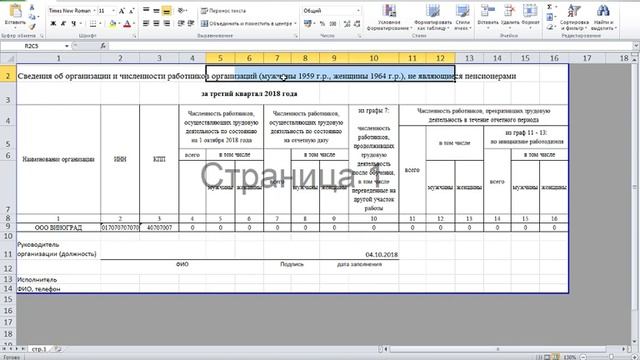The height and width of the screenshot is (360, 640).
Task: Toggle bold (Ж) formatting
Action: point(53,24)
